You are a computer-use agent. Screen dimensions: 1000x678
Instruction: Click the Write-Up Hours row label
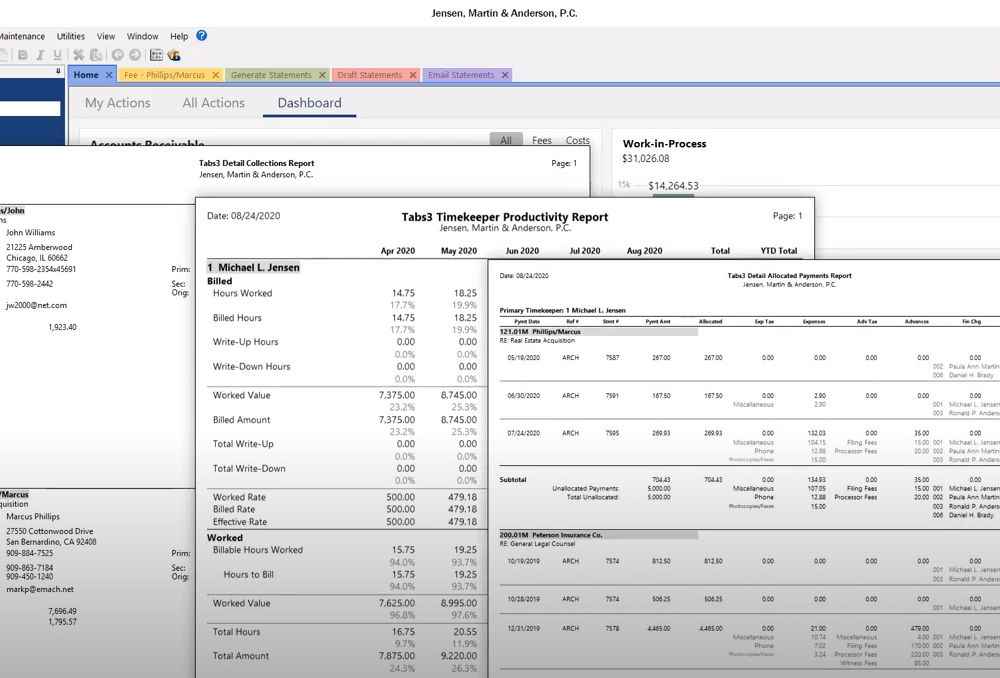pos(246,342)
